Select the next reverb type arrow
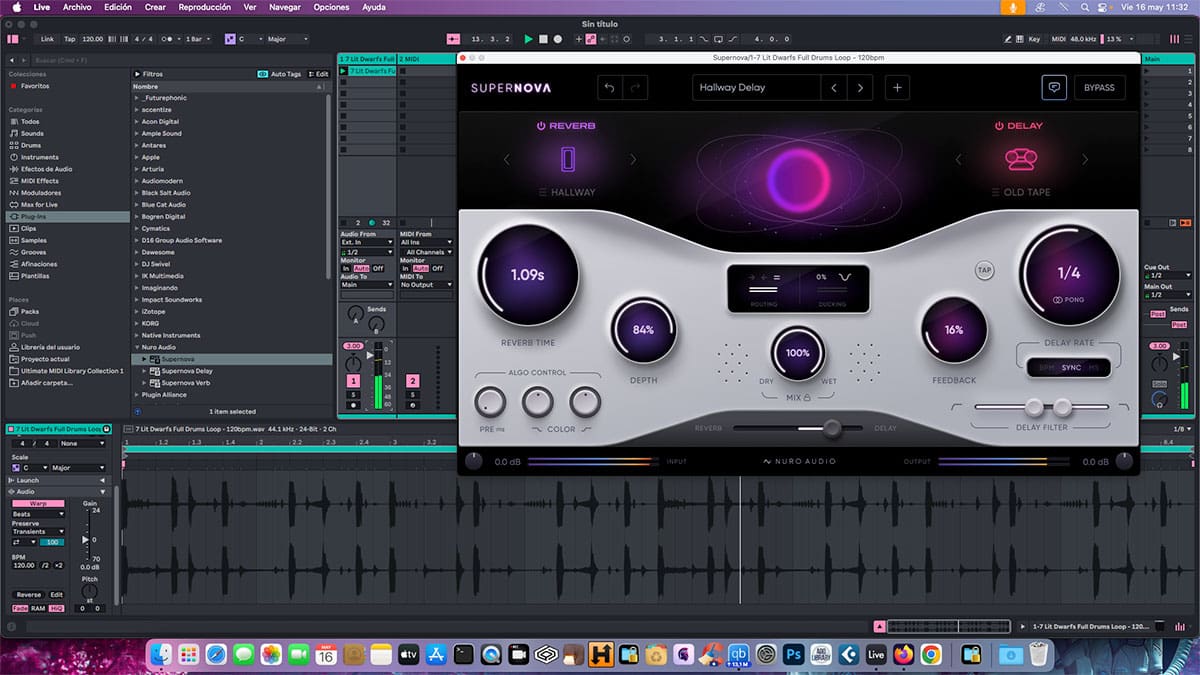The height and width of the screenshot is (675, 1200). coord(632,160)
